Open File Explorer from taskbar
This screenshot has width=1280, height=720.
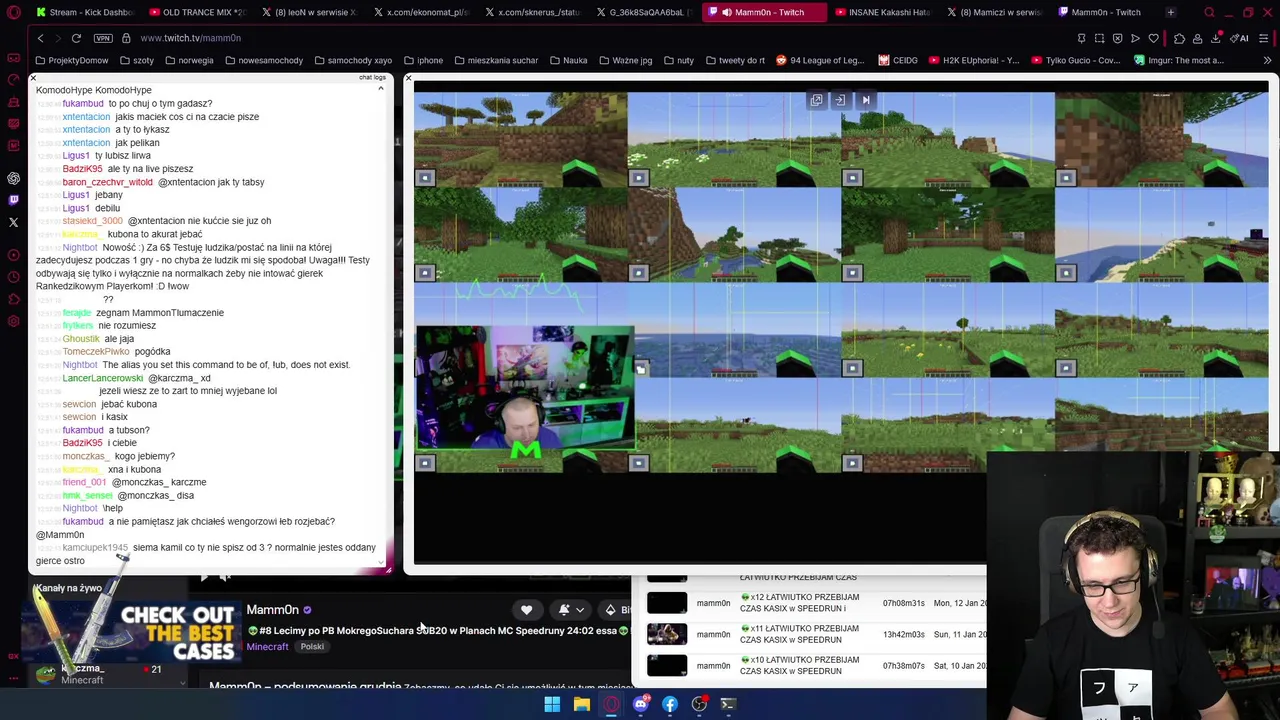[581, 705]
